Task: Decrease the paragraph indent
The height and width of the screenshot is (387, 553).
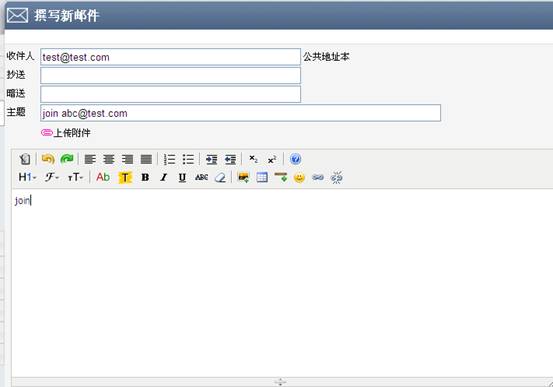Action: point(230,159)
